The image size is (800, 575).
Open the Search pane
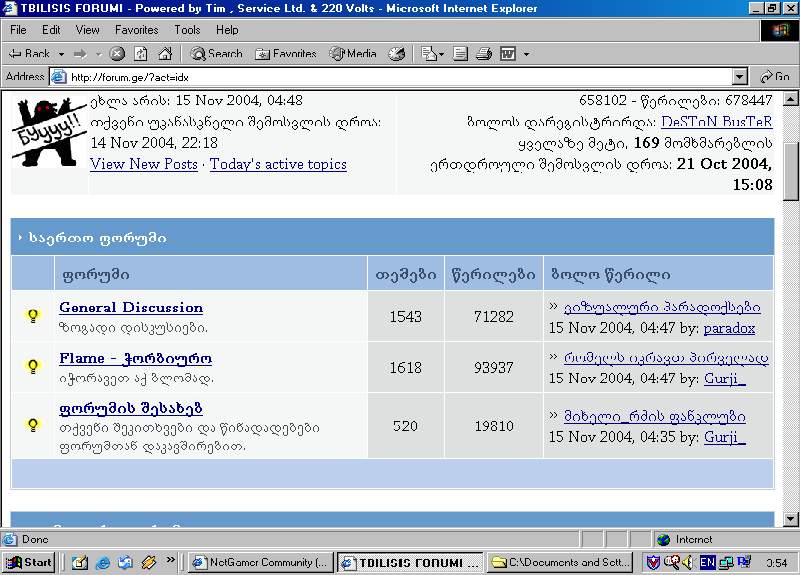click(216, 54)
